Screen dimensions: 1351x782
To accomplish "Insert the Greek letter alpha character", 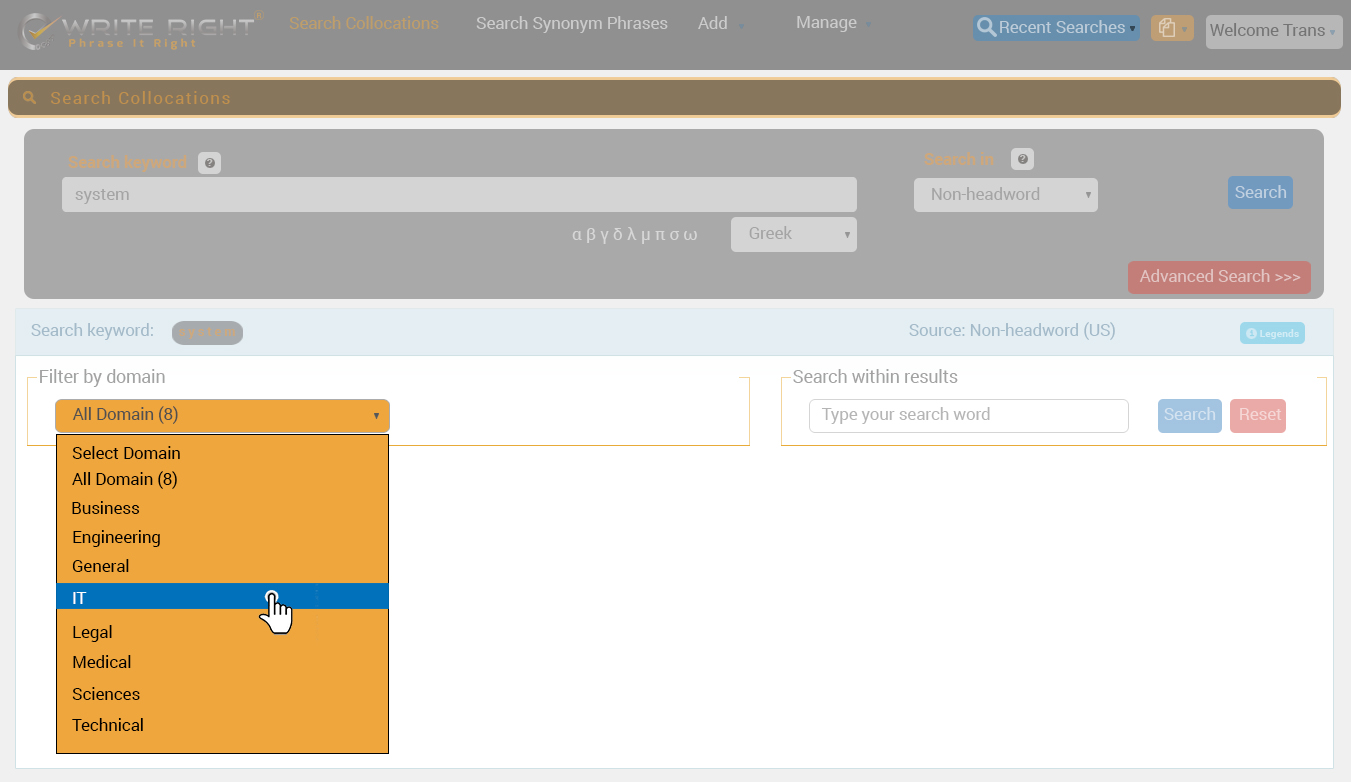I will 577,235.
